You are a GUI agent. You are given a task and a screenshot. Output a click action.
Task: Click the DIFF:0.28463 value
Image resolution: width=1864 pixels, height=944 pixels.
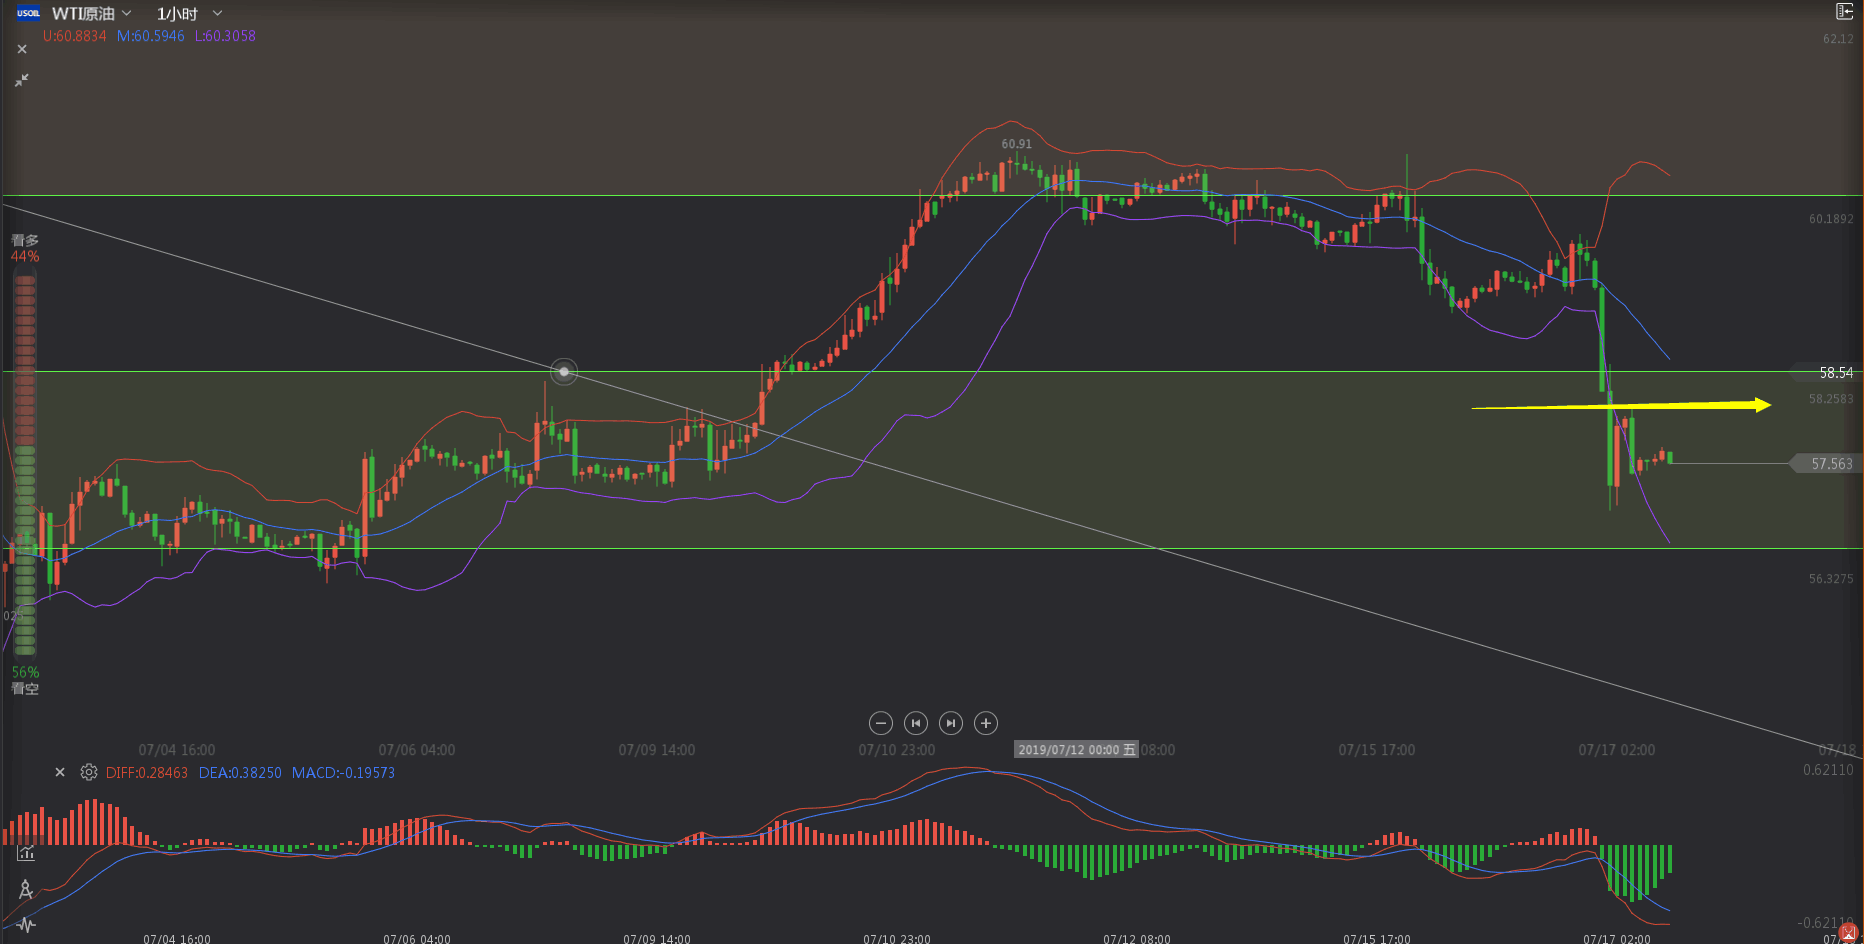click(x=147, y=773)
